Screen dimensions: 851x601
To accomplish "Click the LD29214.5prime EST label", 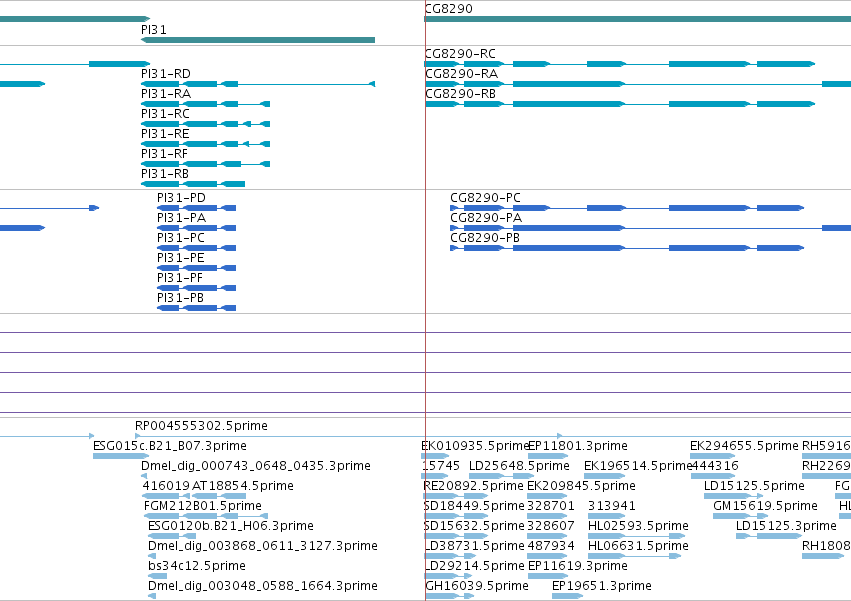I will 474,566.
